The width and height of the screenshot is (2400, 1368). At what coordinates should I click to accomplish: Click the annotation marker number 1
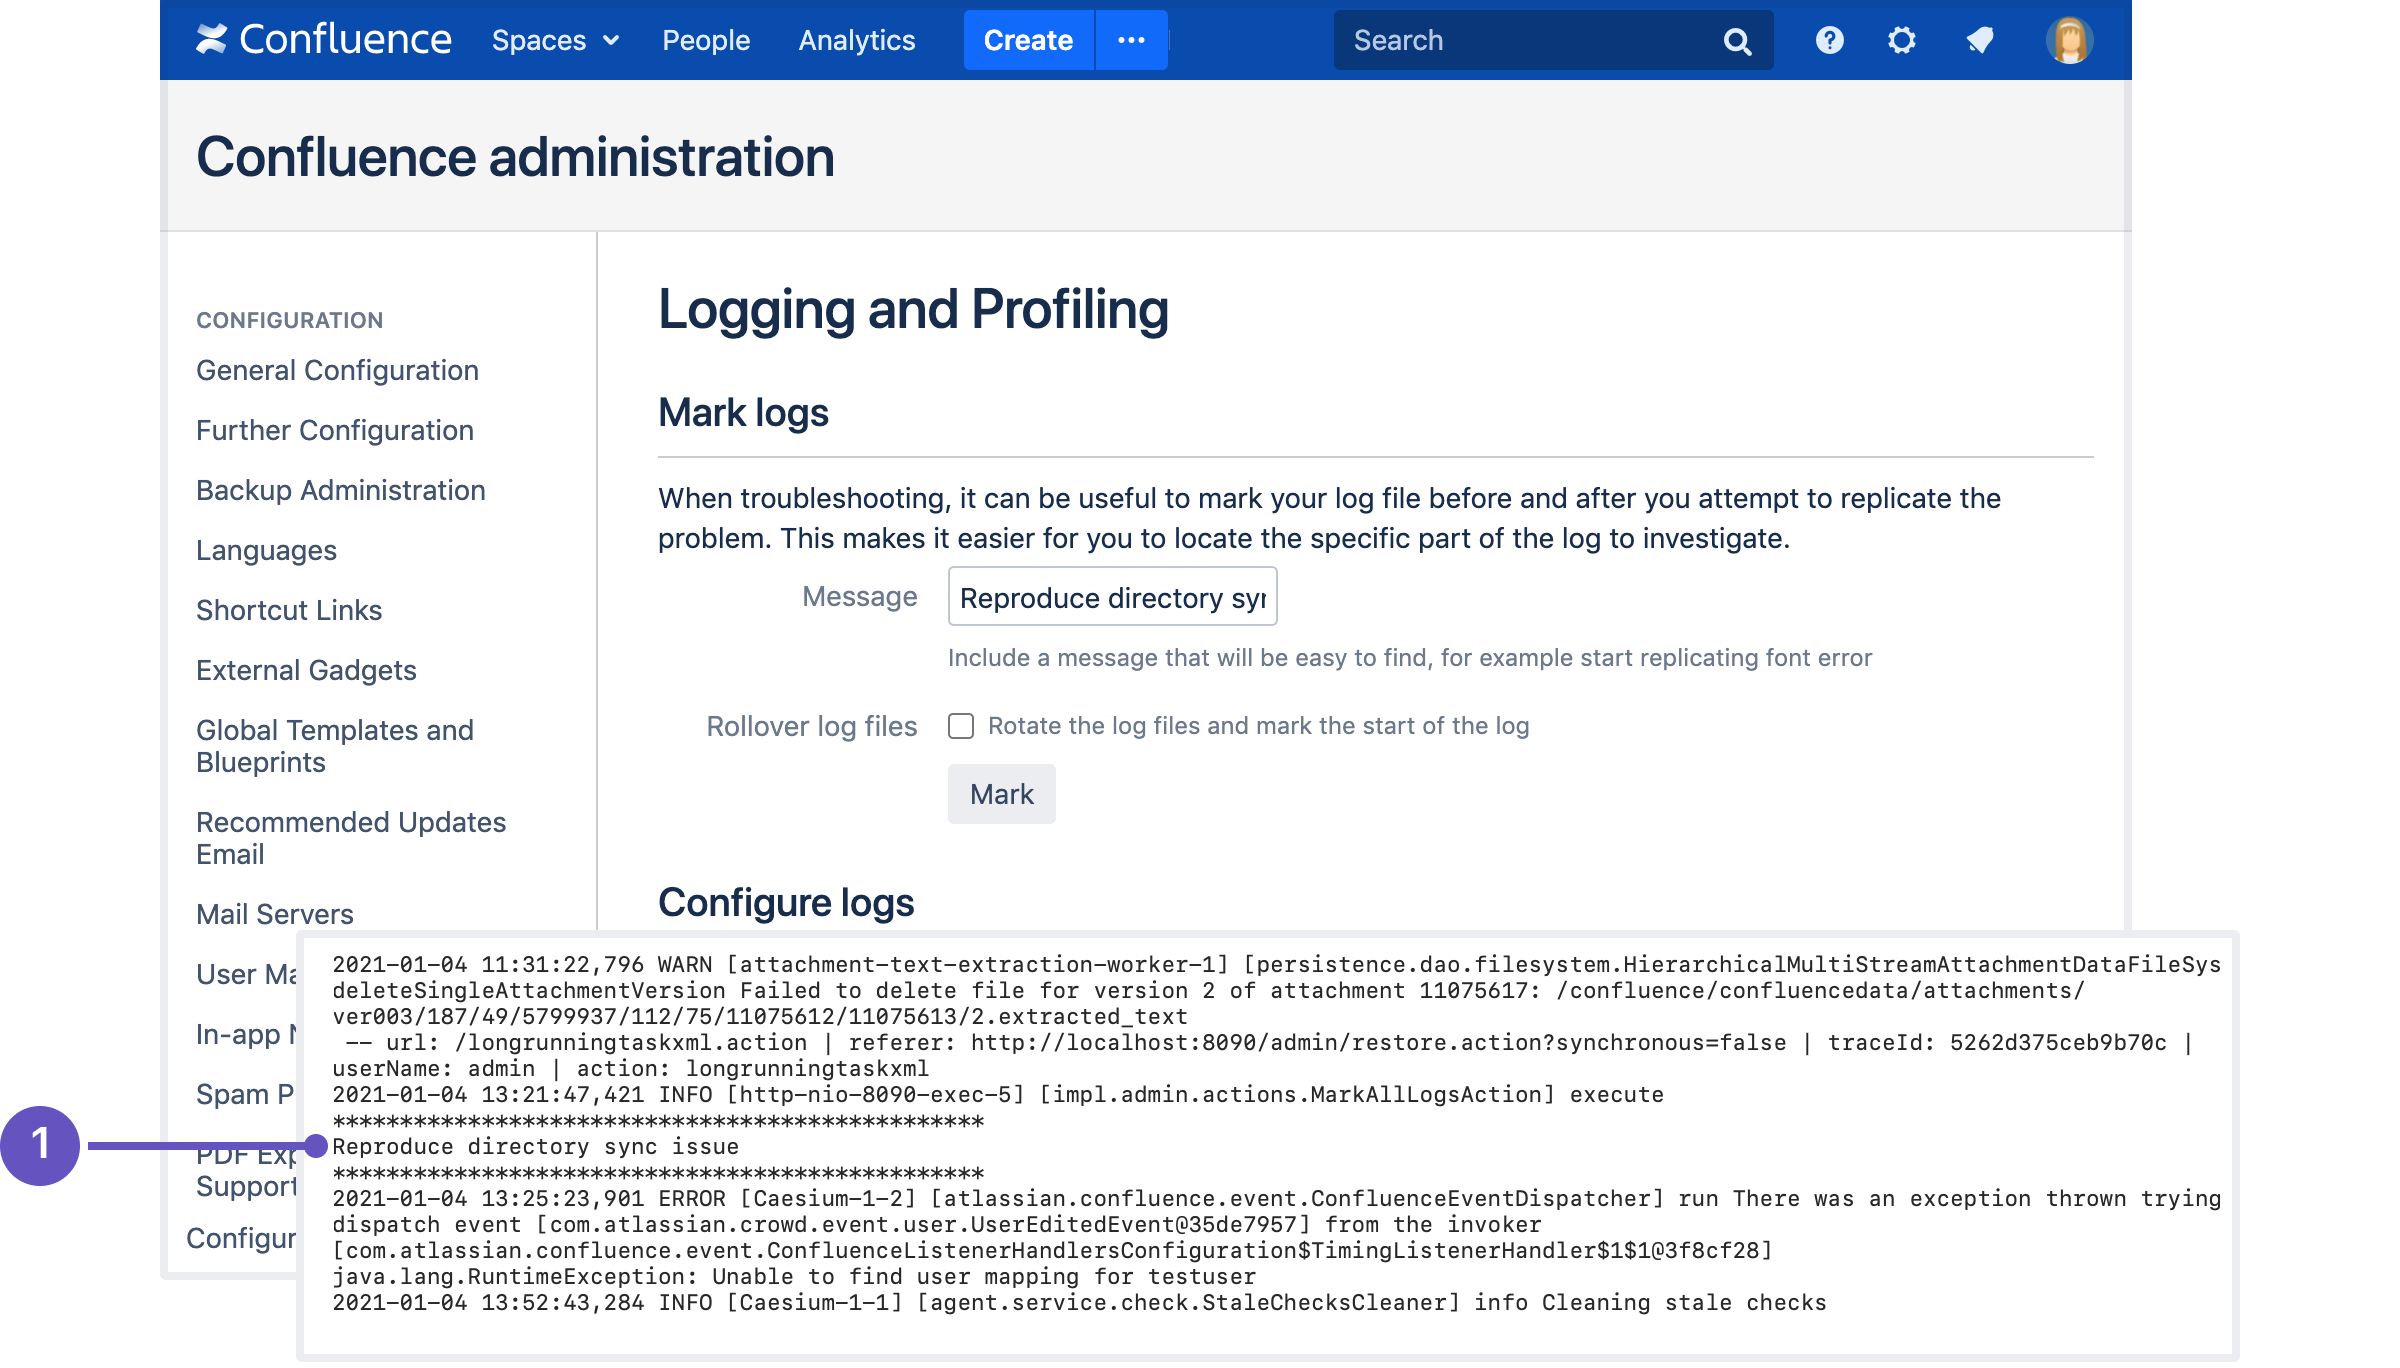point(40,1145)
